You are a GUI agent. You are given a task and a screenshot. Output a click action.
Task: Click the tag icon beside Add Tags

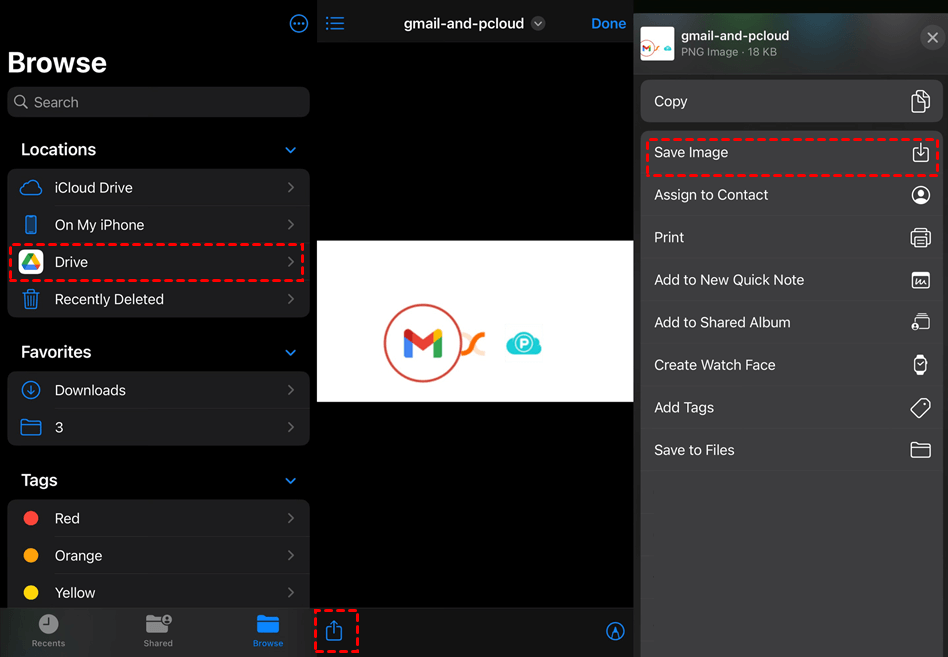click(920, 407)
